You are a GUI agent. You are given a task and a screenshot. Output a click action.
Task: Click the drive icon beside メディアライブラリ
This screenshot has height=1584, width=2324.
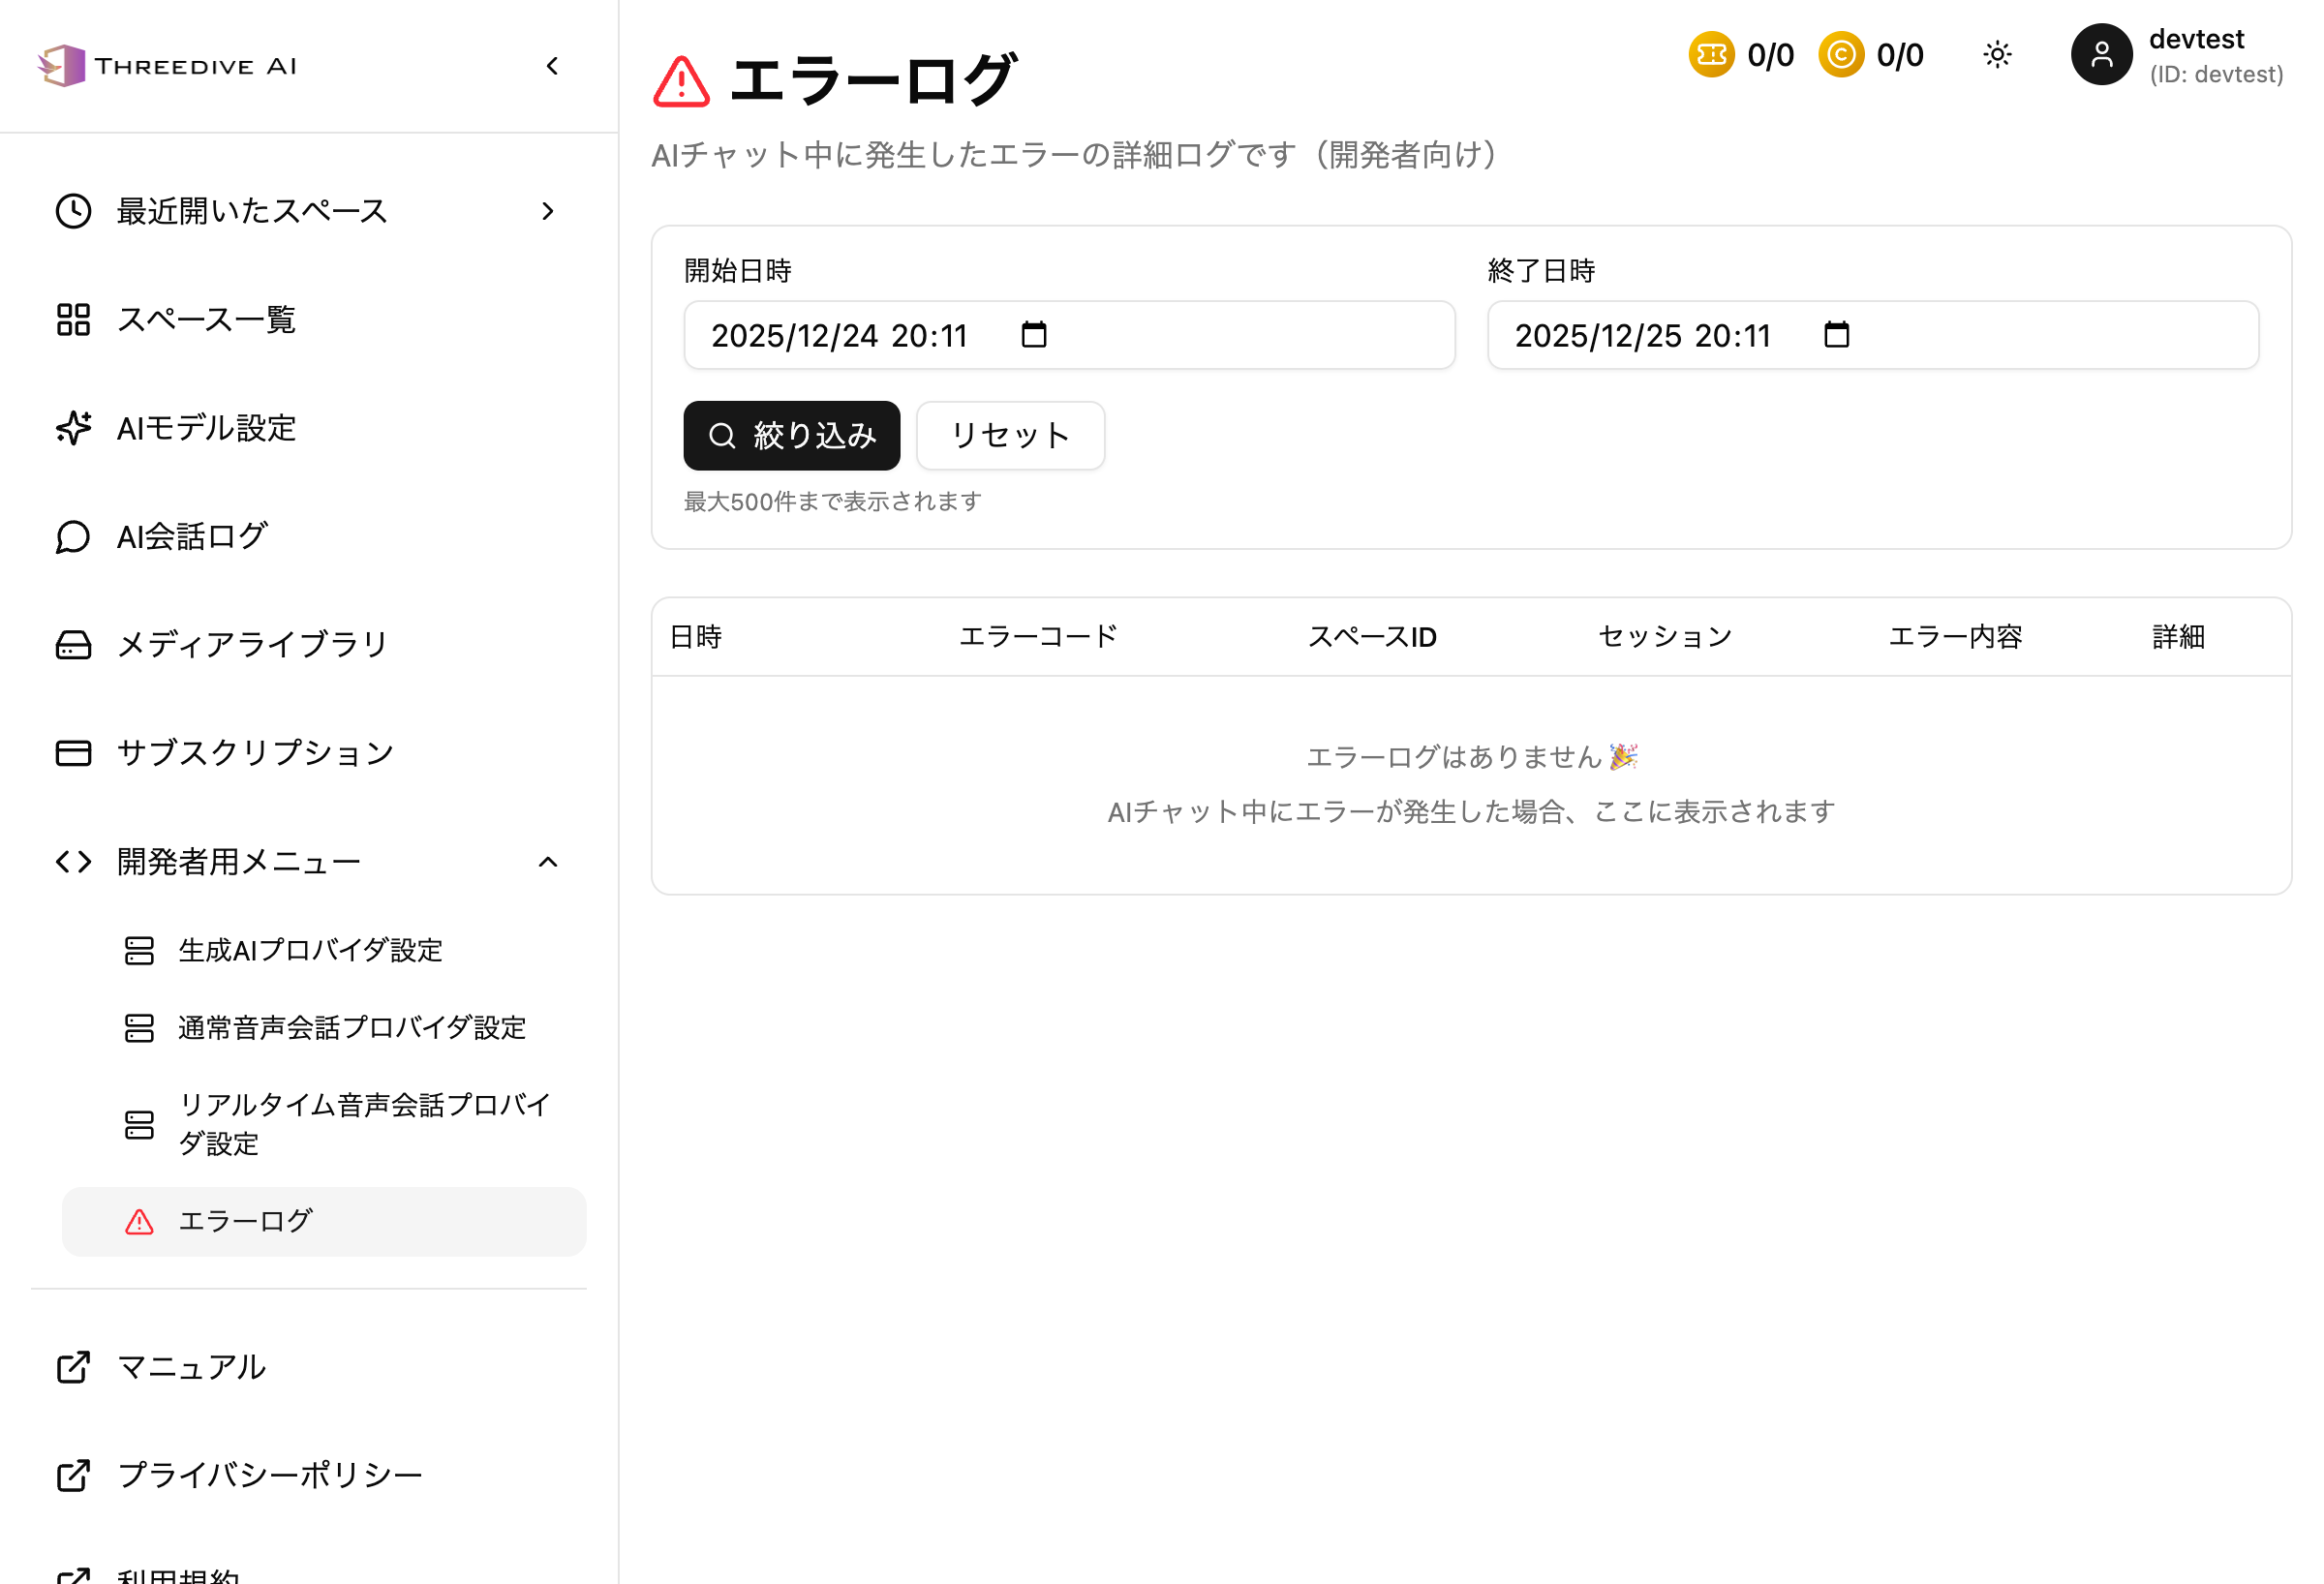(73, 645)
